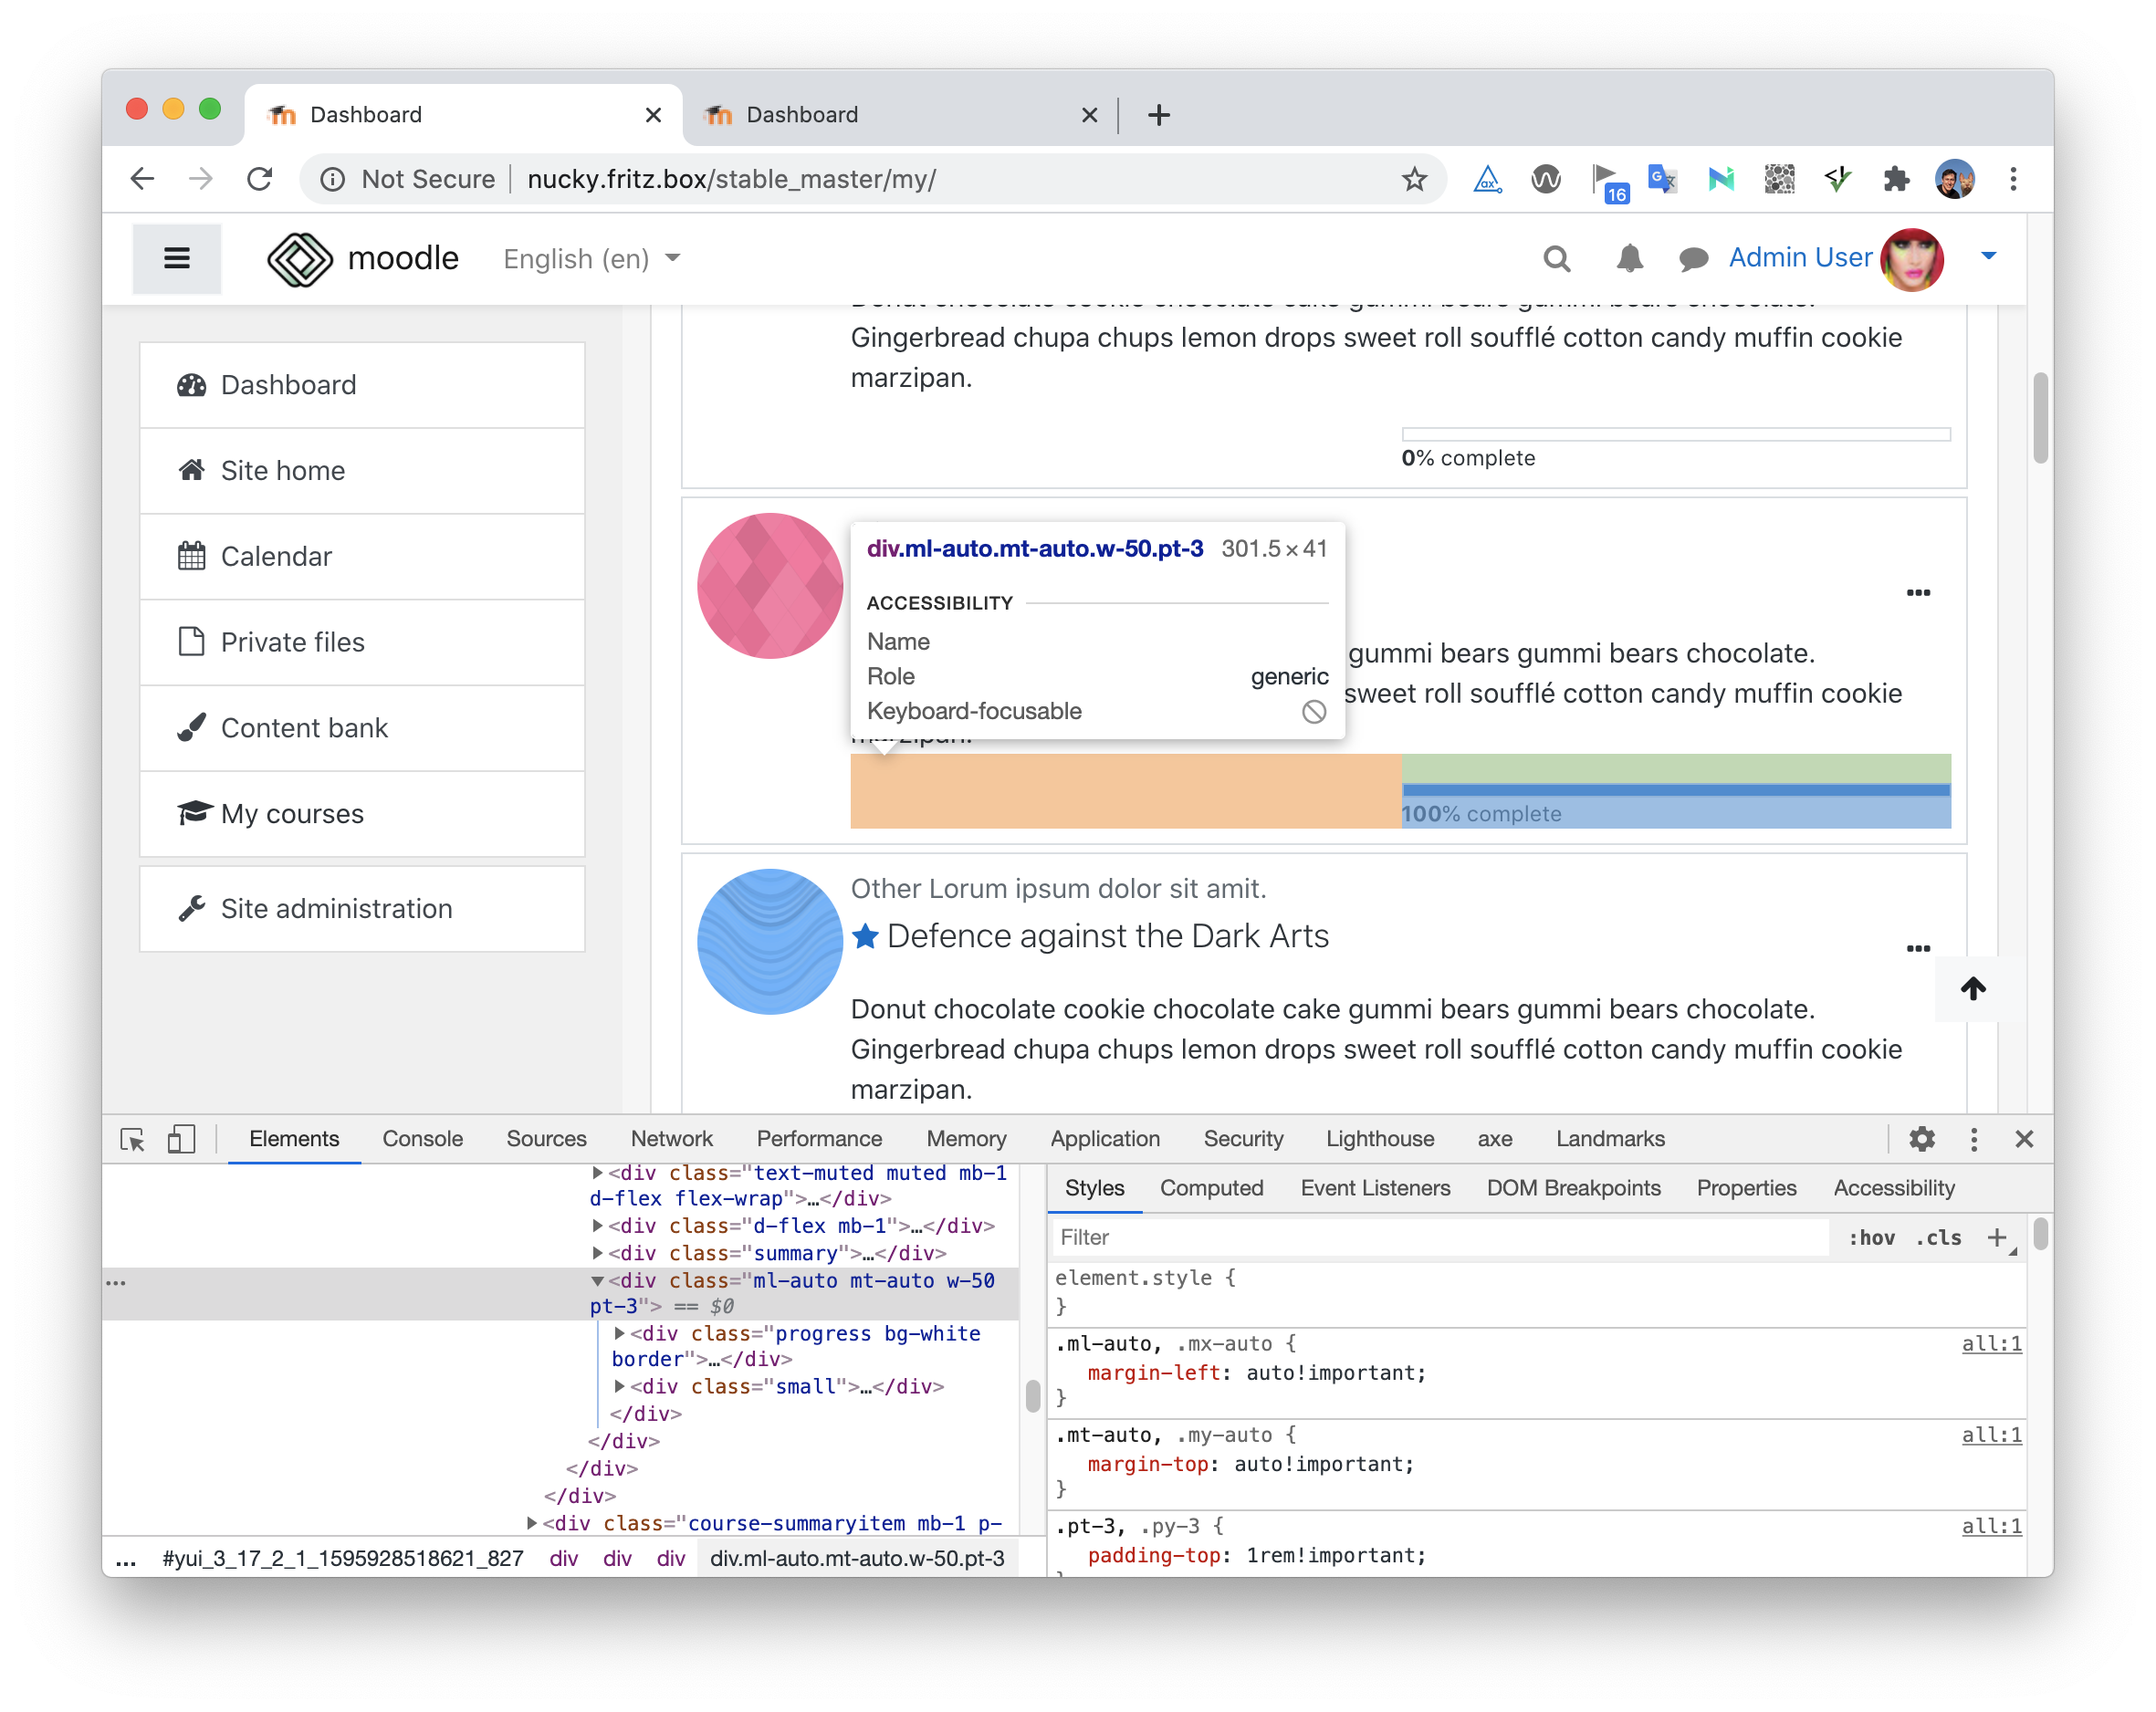
Task: Open DevTools settings gear
Action: (1921, 1139)
